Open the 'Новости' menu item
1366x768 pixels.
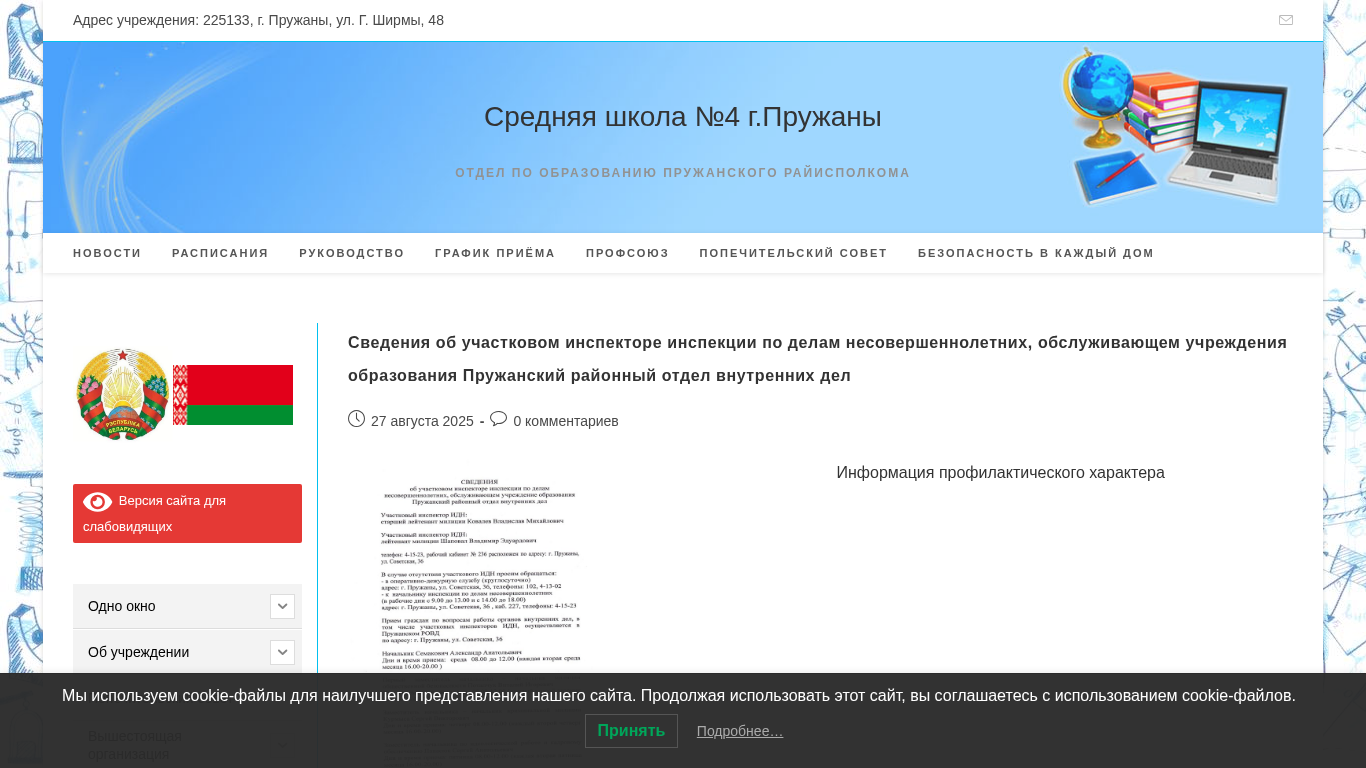(x=107, y=253)
